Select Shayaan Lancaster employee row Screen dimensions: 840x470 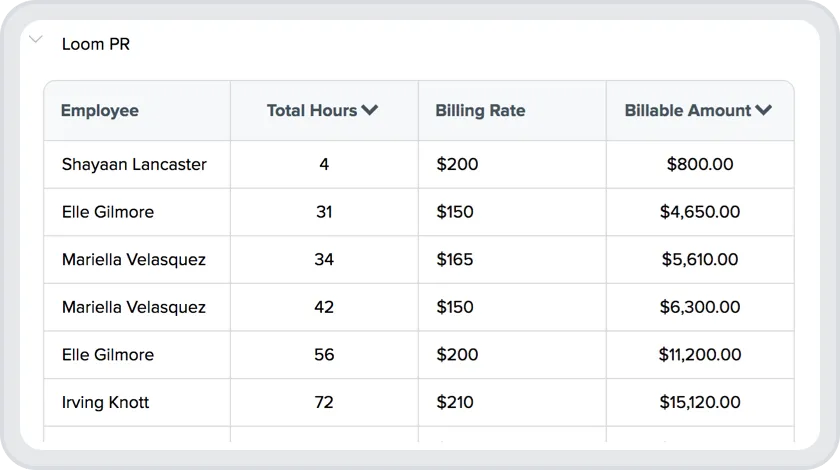tap(134, 164)
